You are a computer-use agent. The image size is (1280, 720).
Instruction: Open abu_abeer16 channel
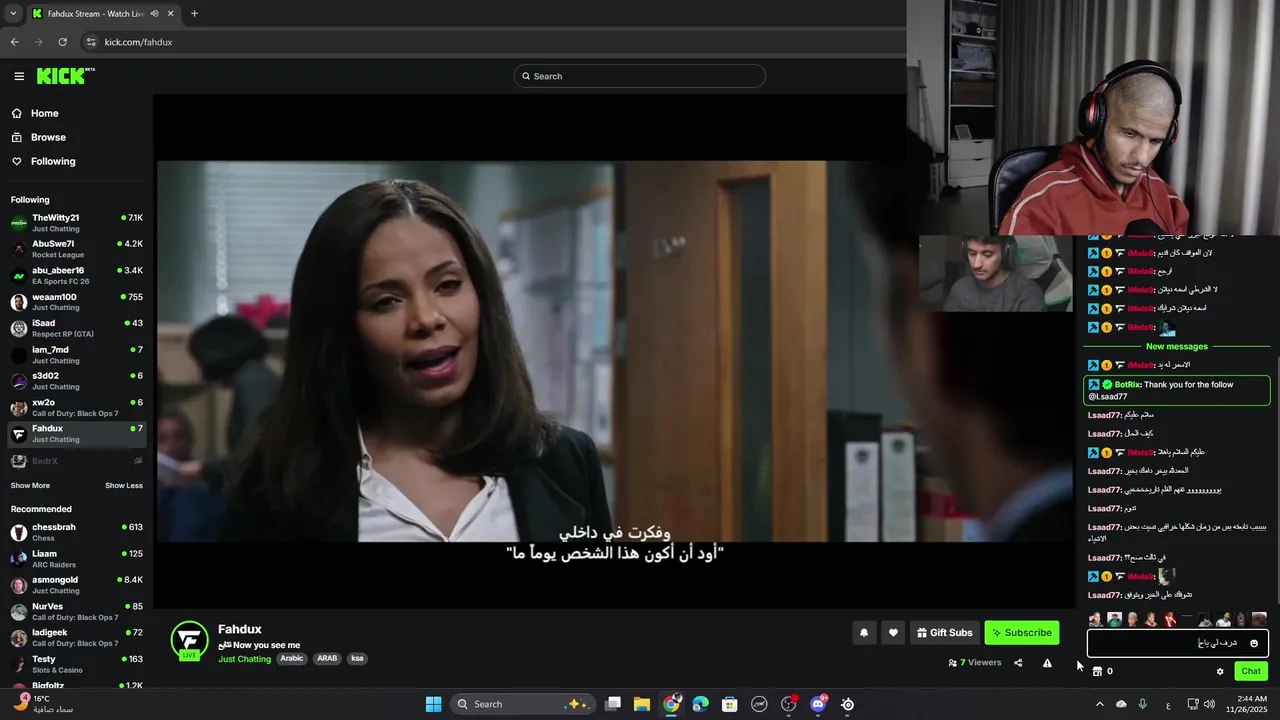[76, 276]
